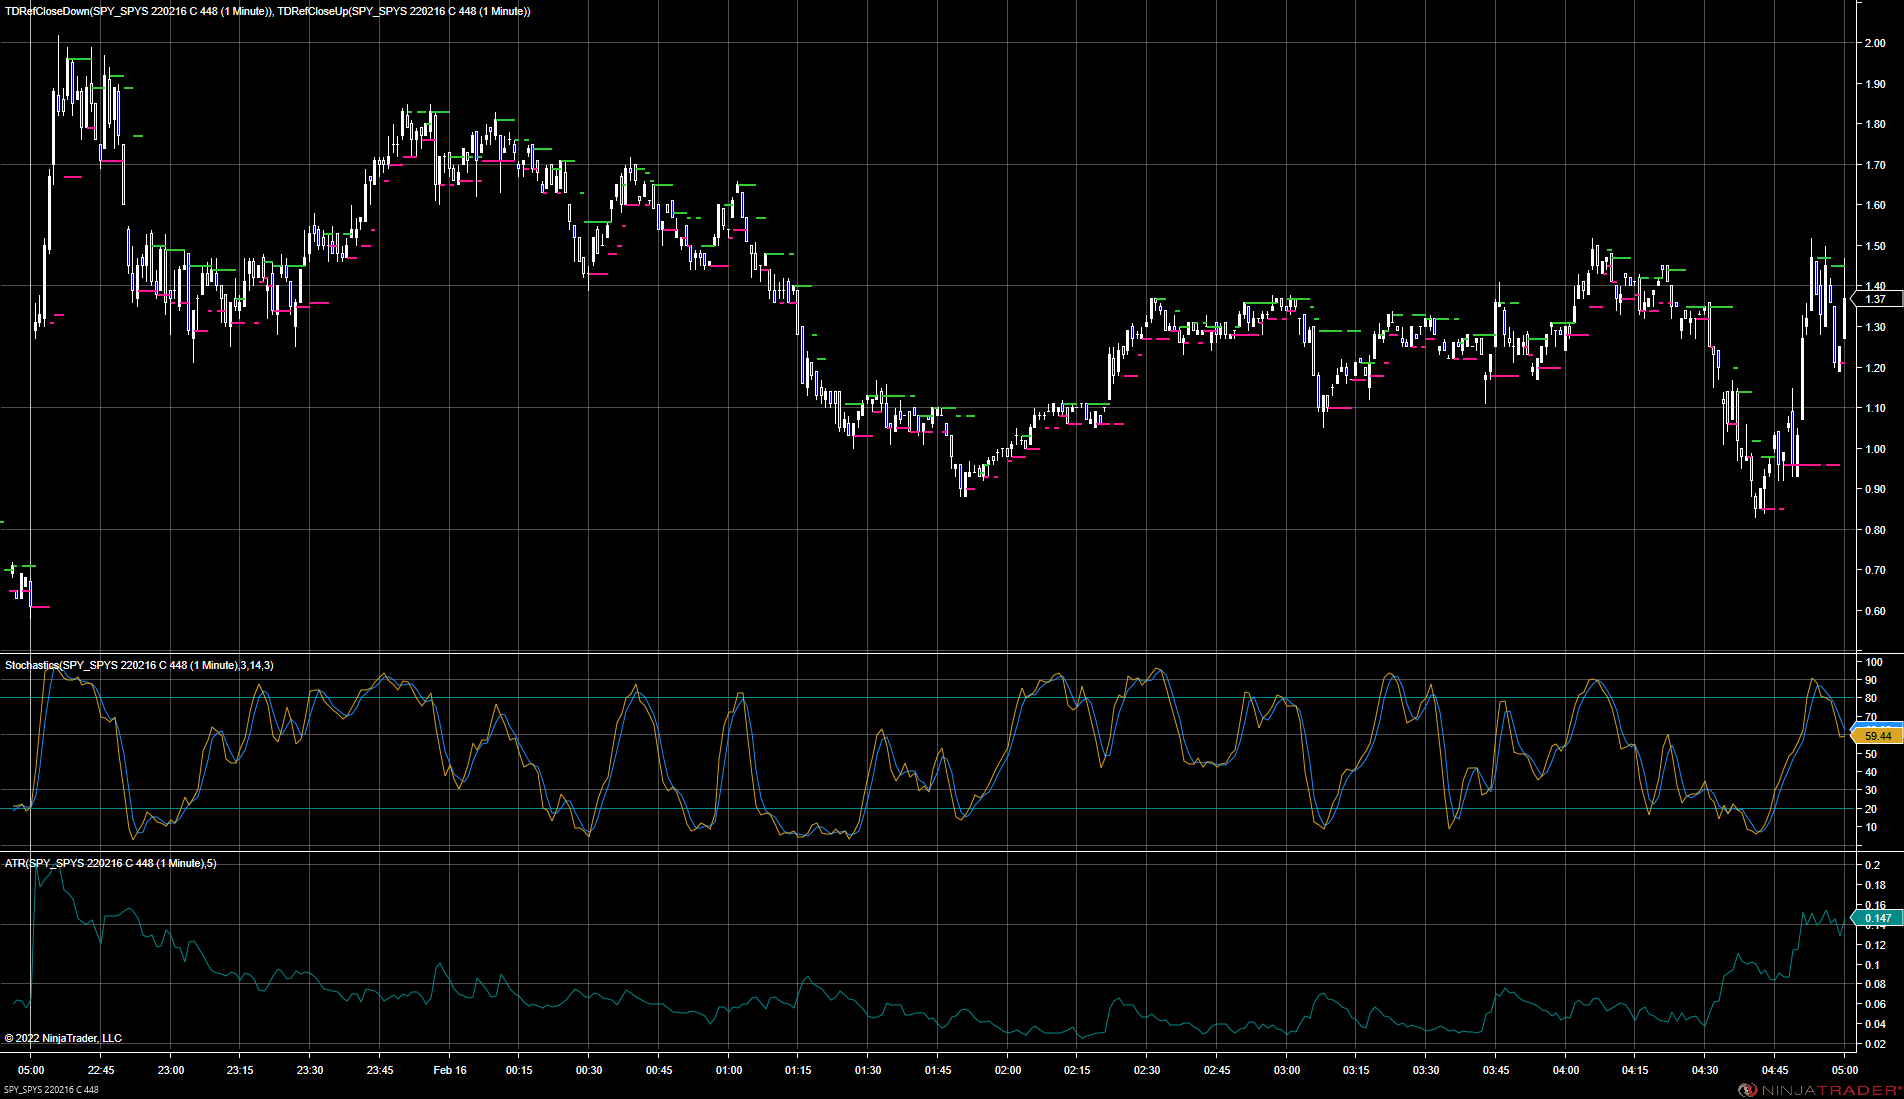This screenshot has width=1904, height=1099.
Task: Click the SPY_SPYS 220216 C 448 tab
Action: click(x=51, y=1090)
